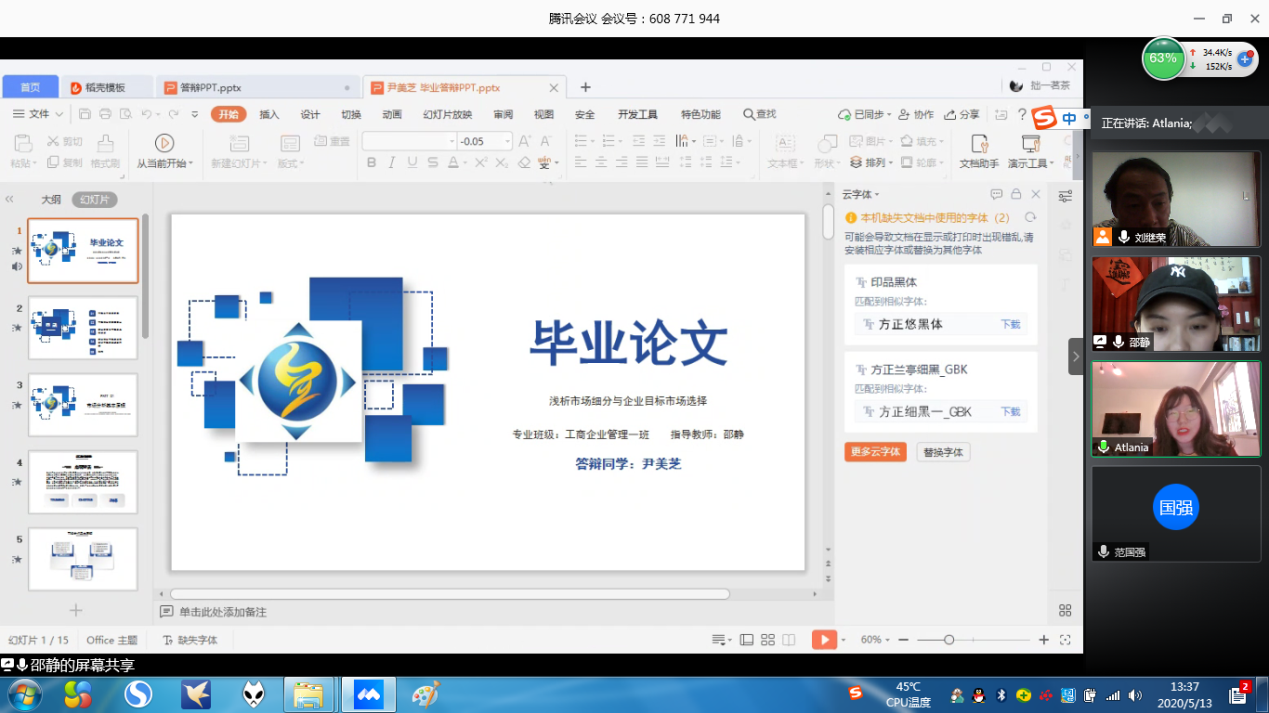The width and height of the screenshot is (1269, 713).
Task: Open the Tencent Meeting taskbar icon
Action: [368, 693]
